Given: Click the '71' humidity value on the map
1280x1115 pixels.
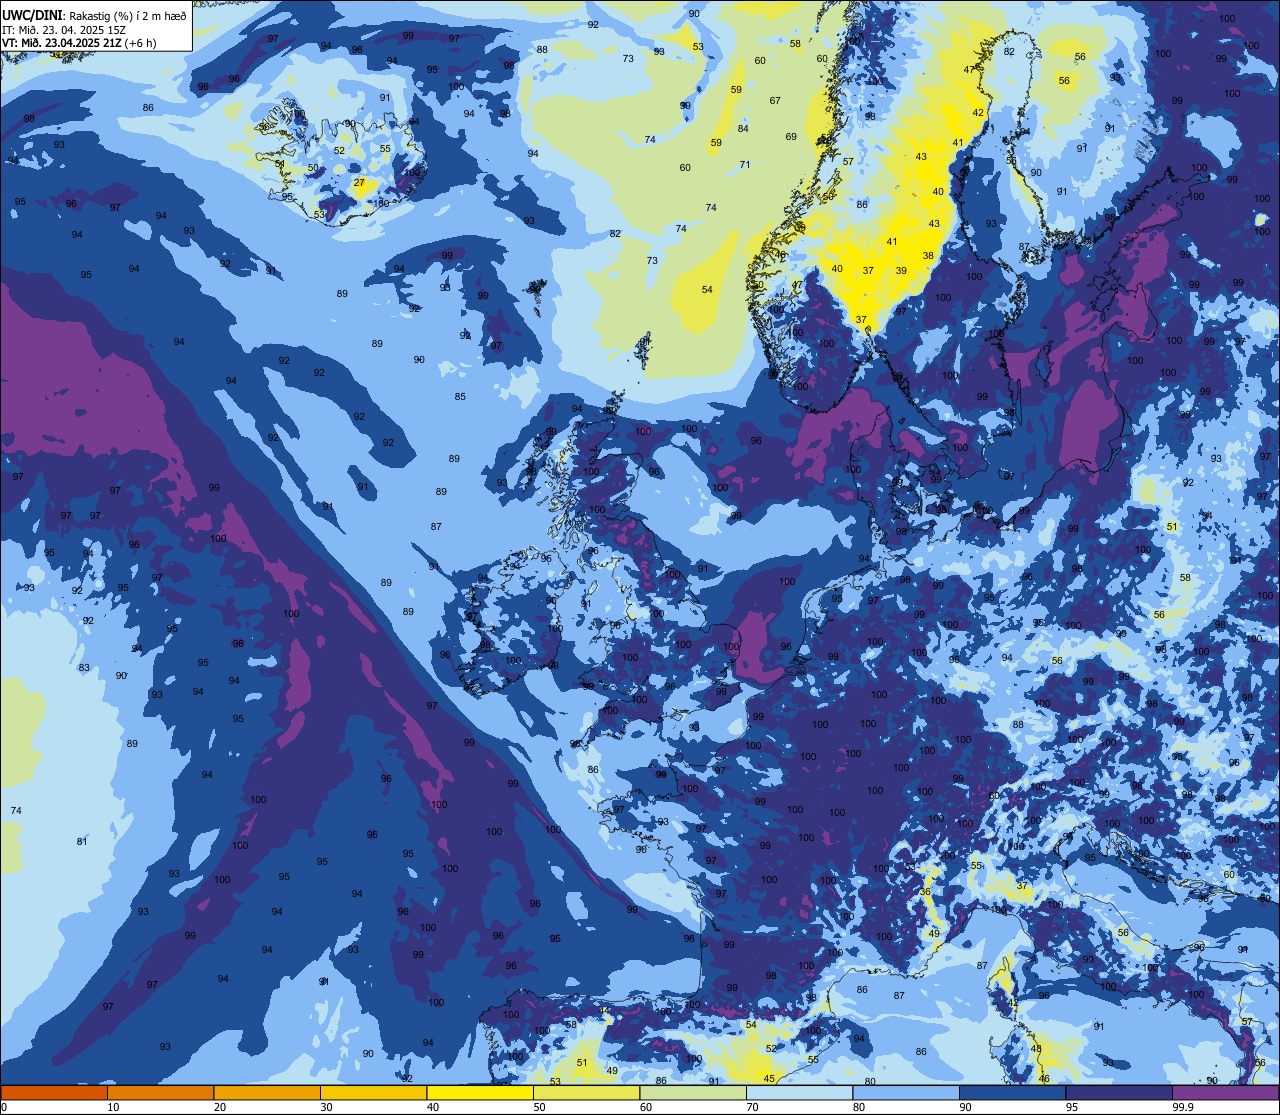Looking at the screenshot, I should (745, 165).
